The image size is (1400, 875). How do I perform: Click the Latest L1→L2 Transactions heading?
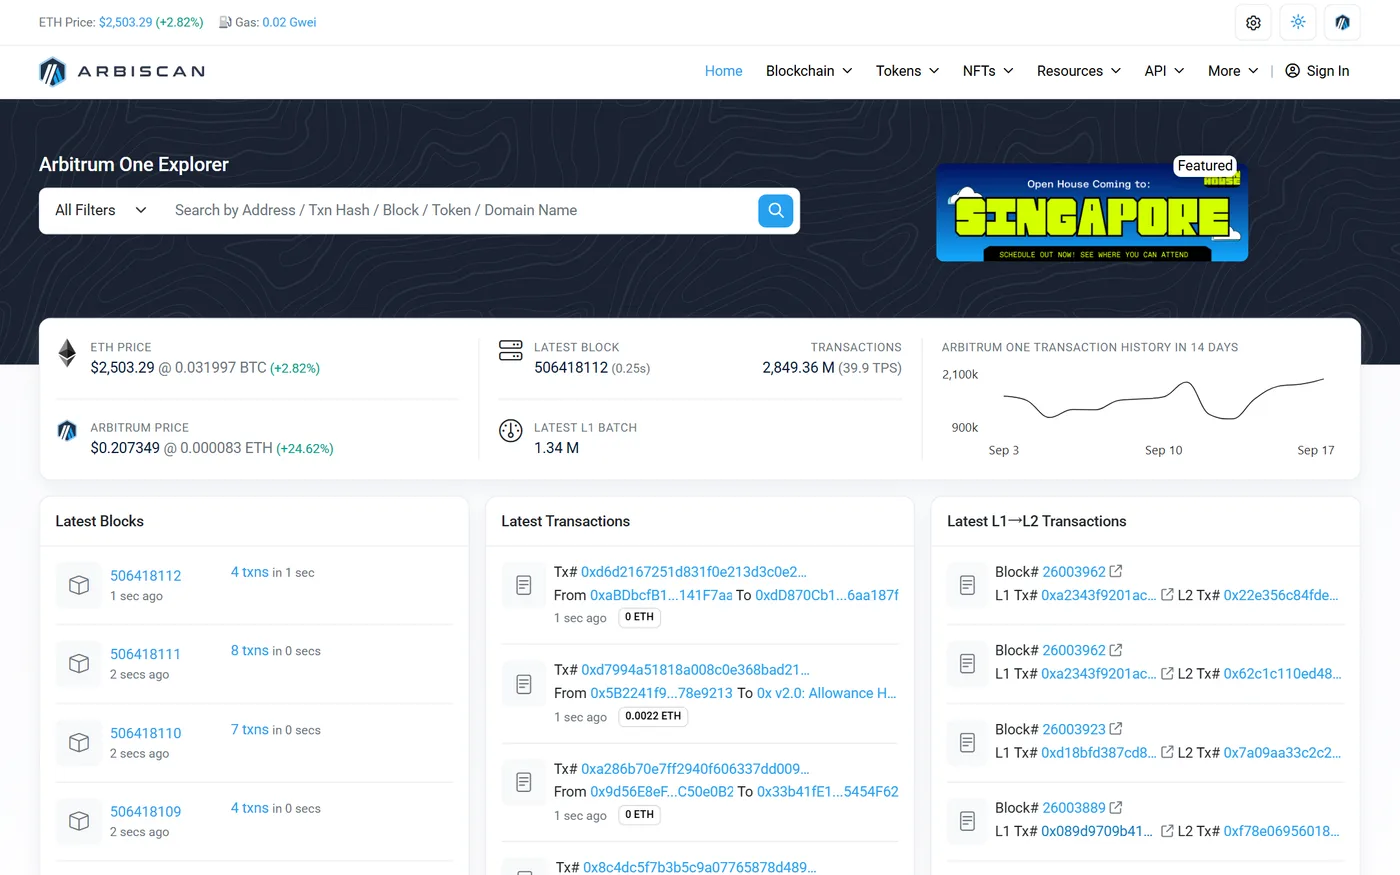pos(1037,521)
